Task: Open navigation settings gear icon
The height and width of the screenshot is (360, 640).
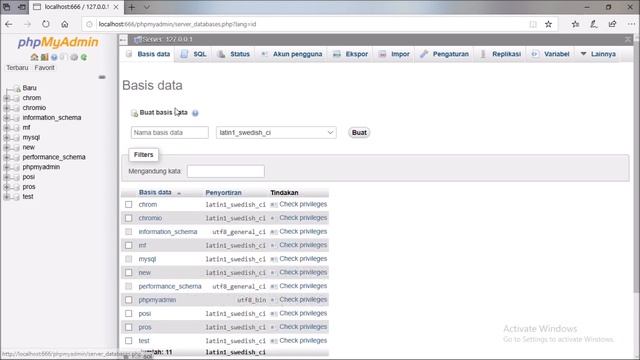Action: 74,57
